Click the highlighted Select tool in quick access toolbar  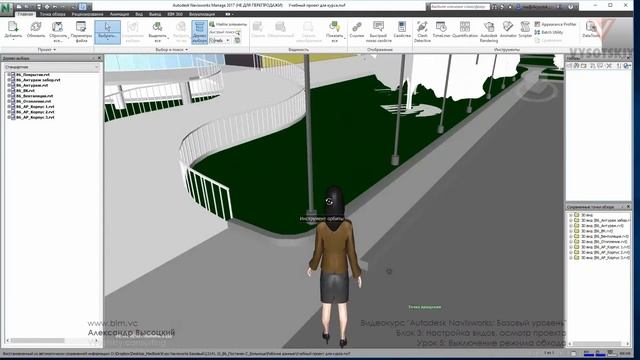pos(83,7)
